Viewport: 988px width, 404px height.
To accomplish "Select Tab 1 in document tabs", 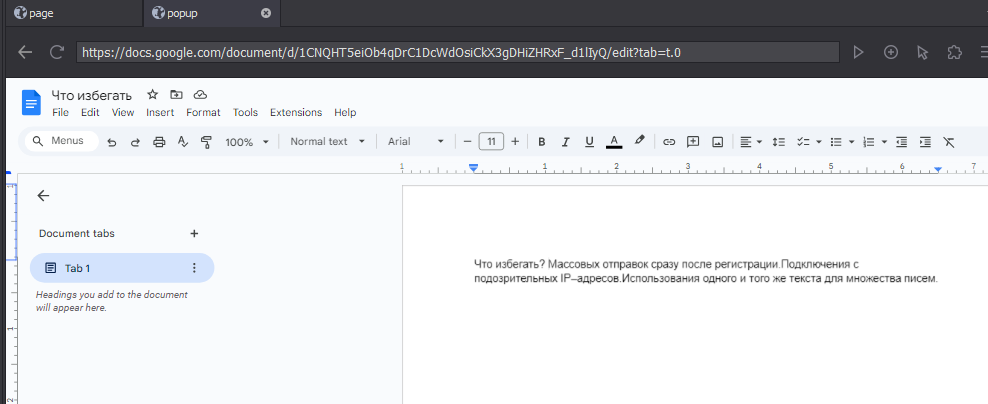I will coord(122,268).
